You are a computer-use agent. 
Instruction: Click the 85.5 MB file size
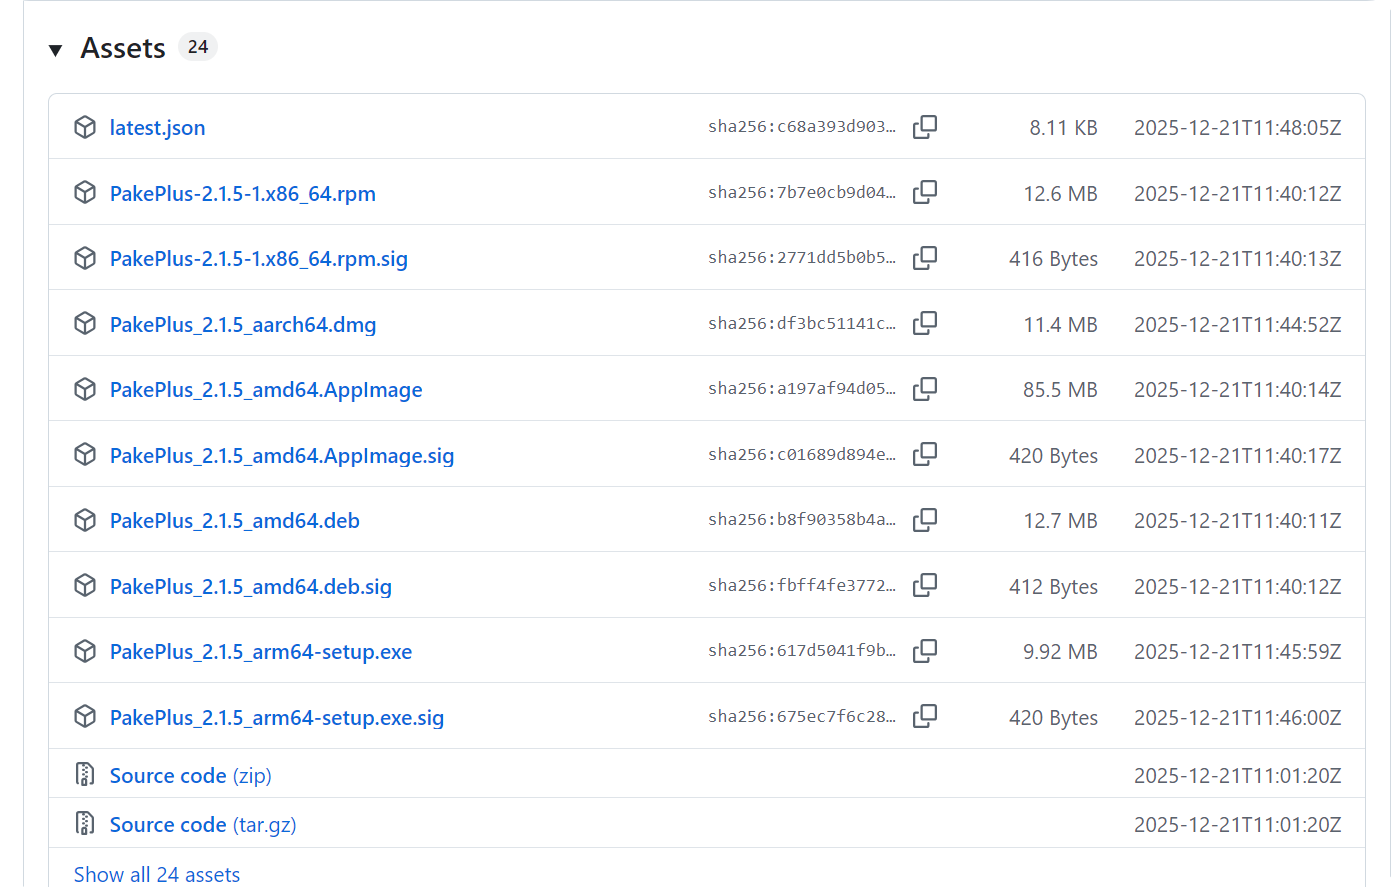point(1060,390)
